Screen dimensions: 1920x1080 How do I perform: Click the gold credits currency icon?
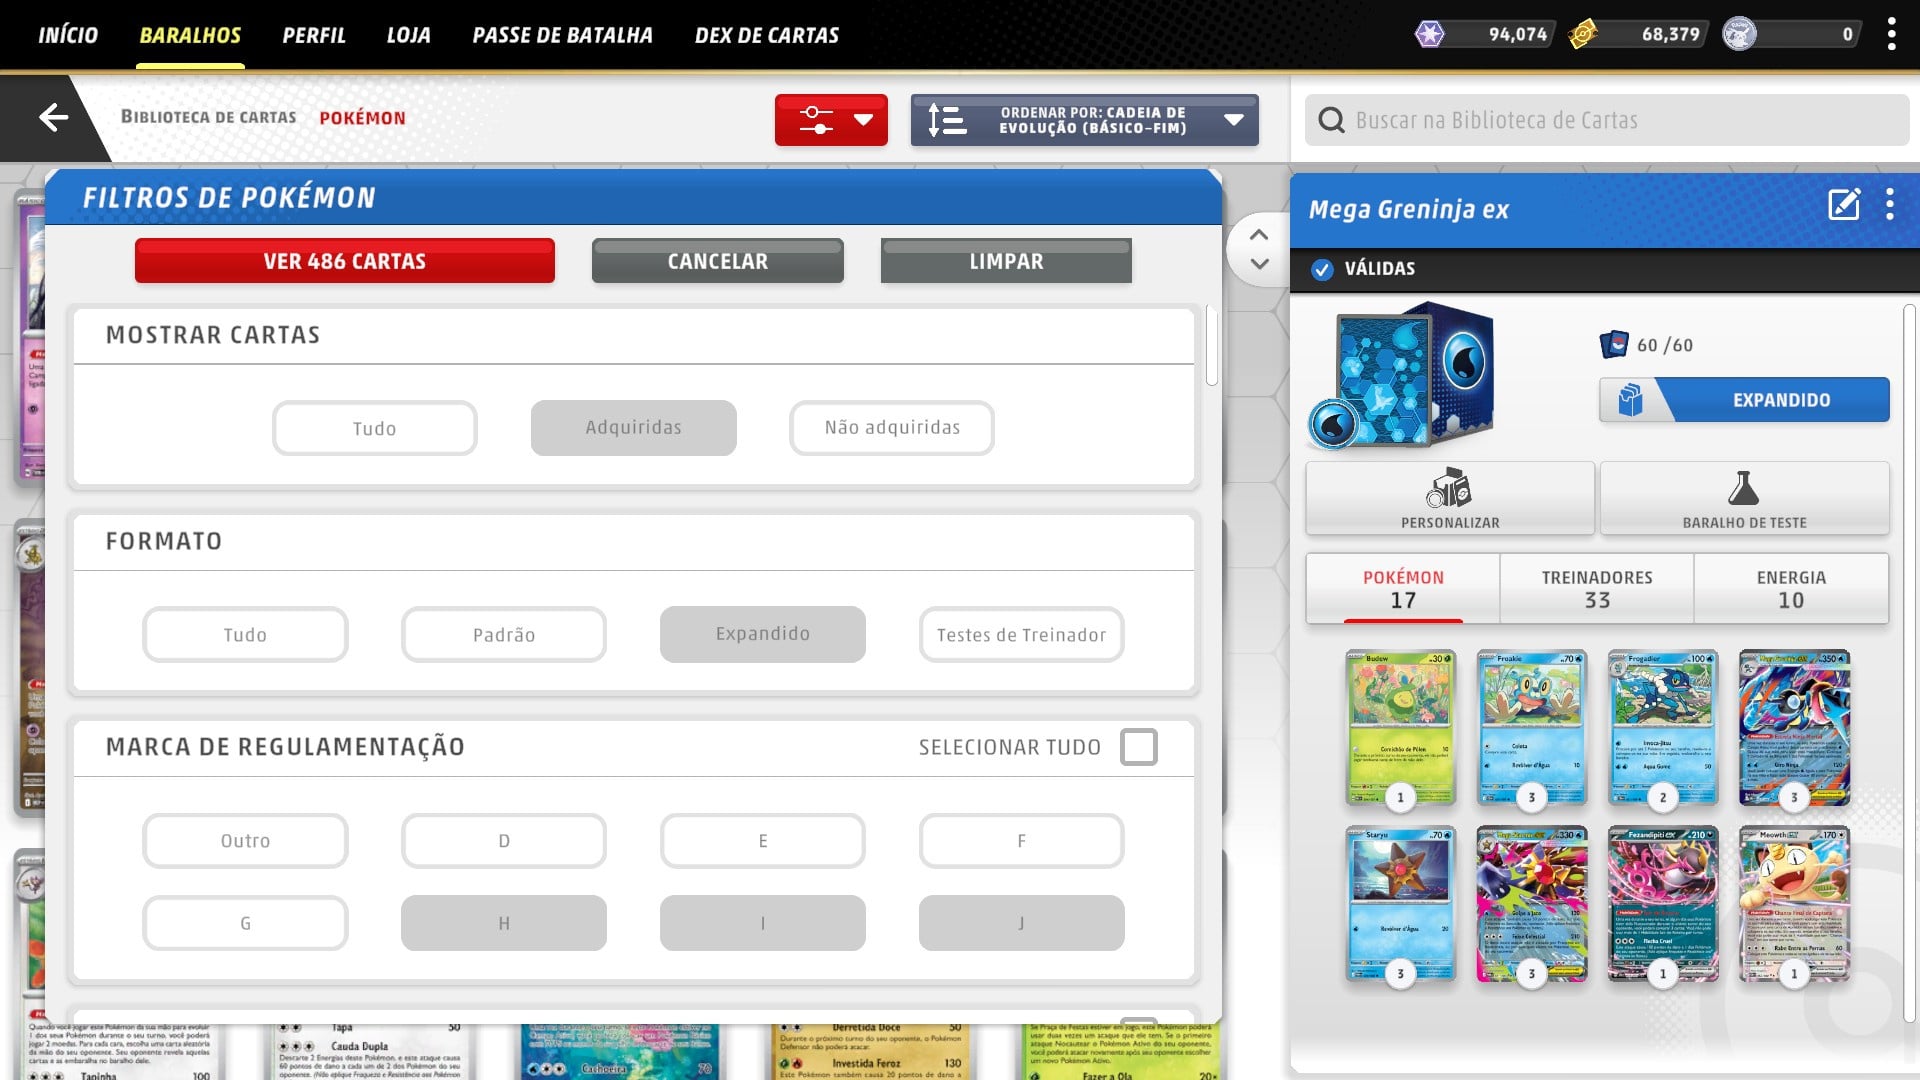point(1582,34)
